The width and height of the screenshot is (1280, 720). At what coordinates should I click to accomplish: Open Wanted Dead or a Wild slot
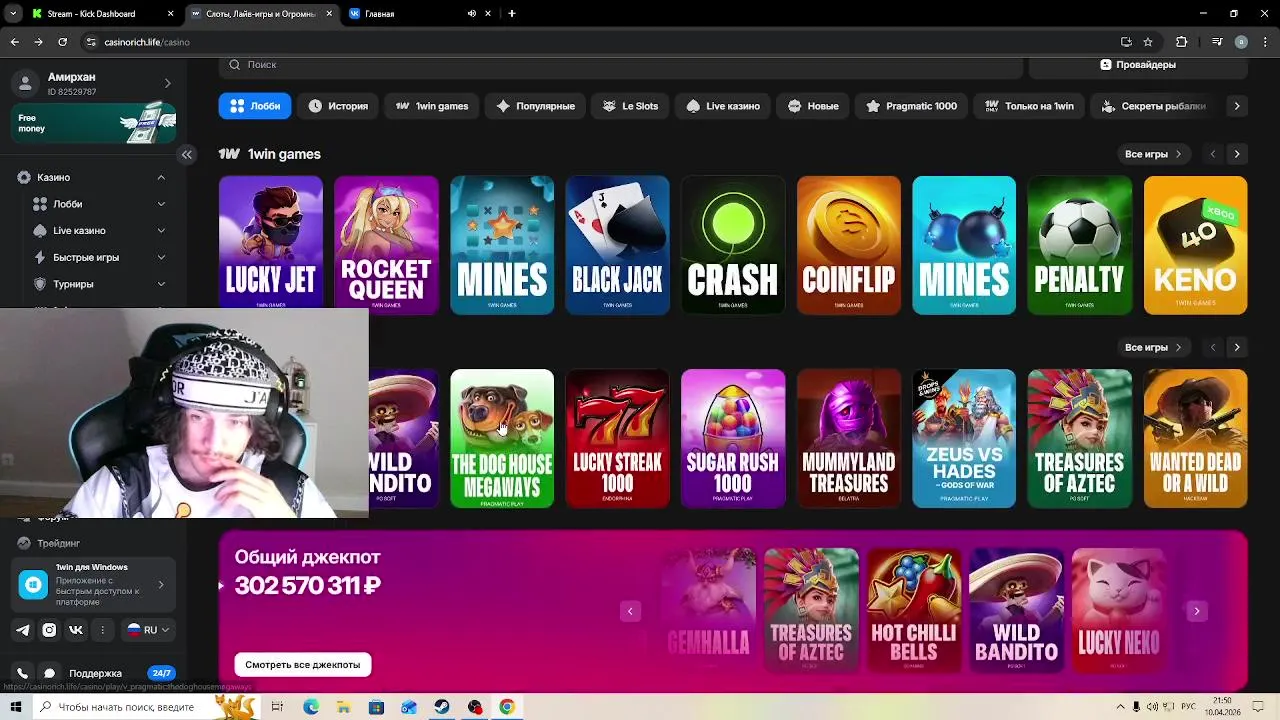[1195, 438]
